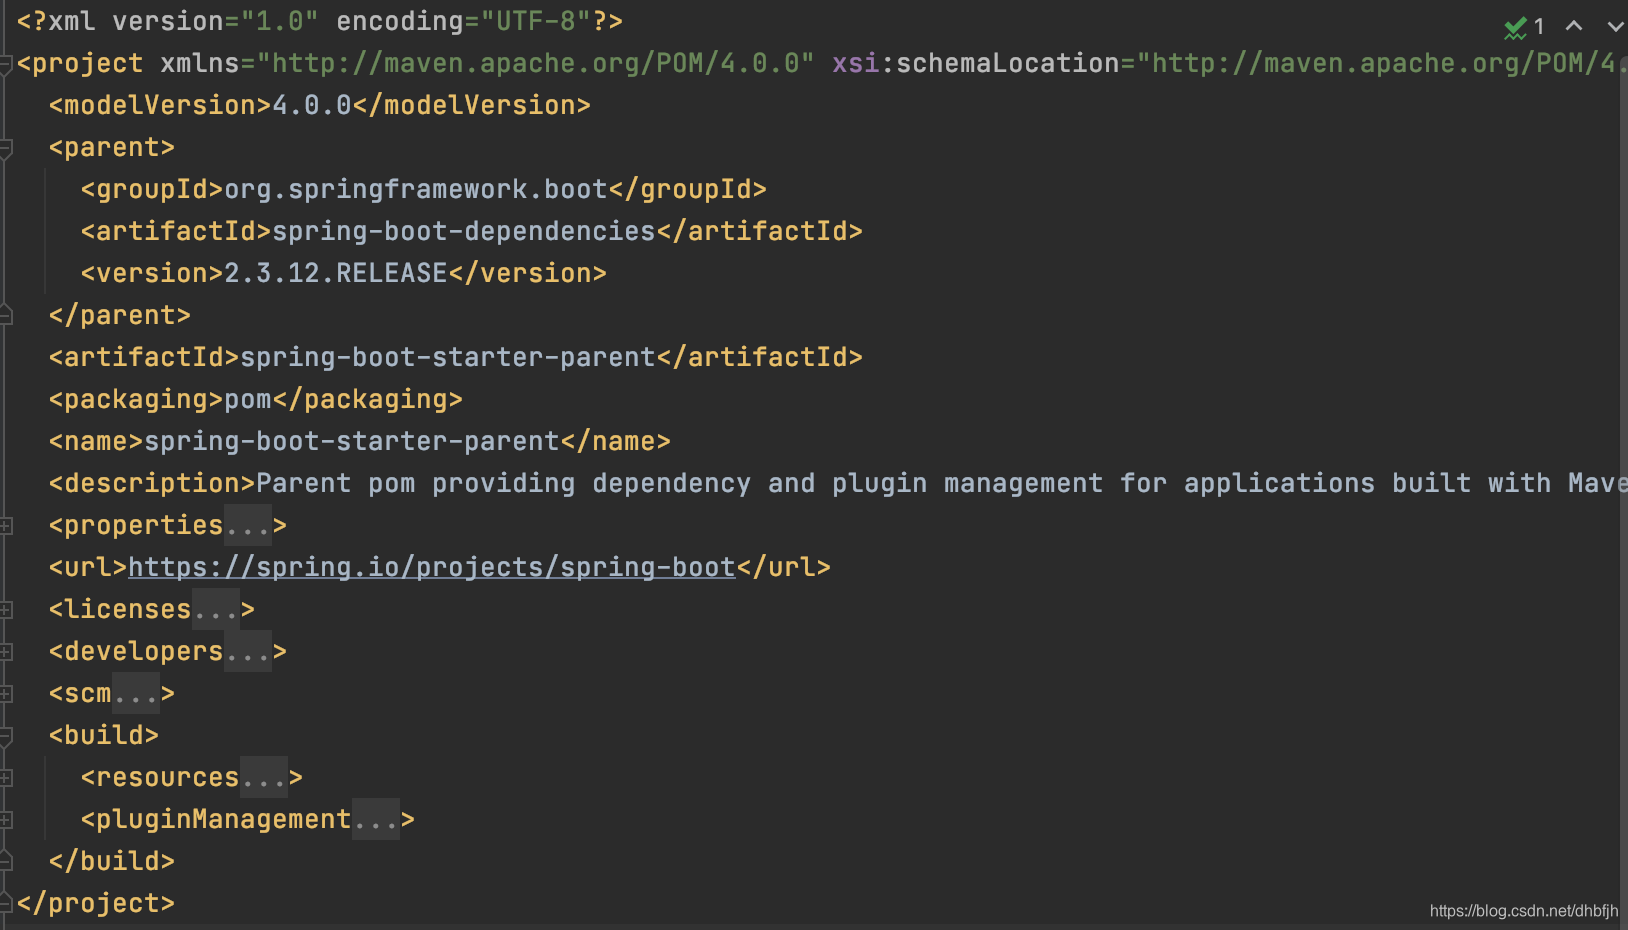Click the opening <build> tag
This screenshot has height=930, width=1628.
pyautogui.click(x=104, y=735)
